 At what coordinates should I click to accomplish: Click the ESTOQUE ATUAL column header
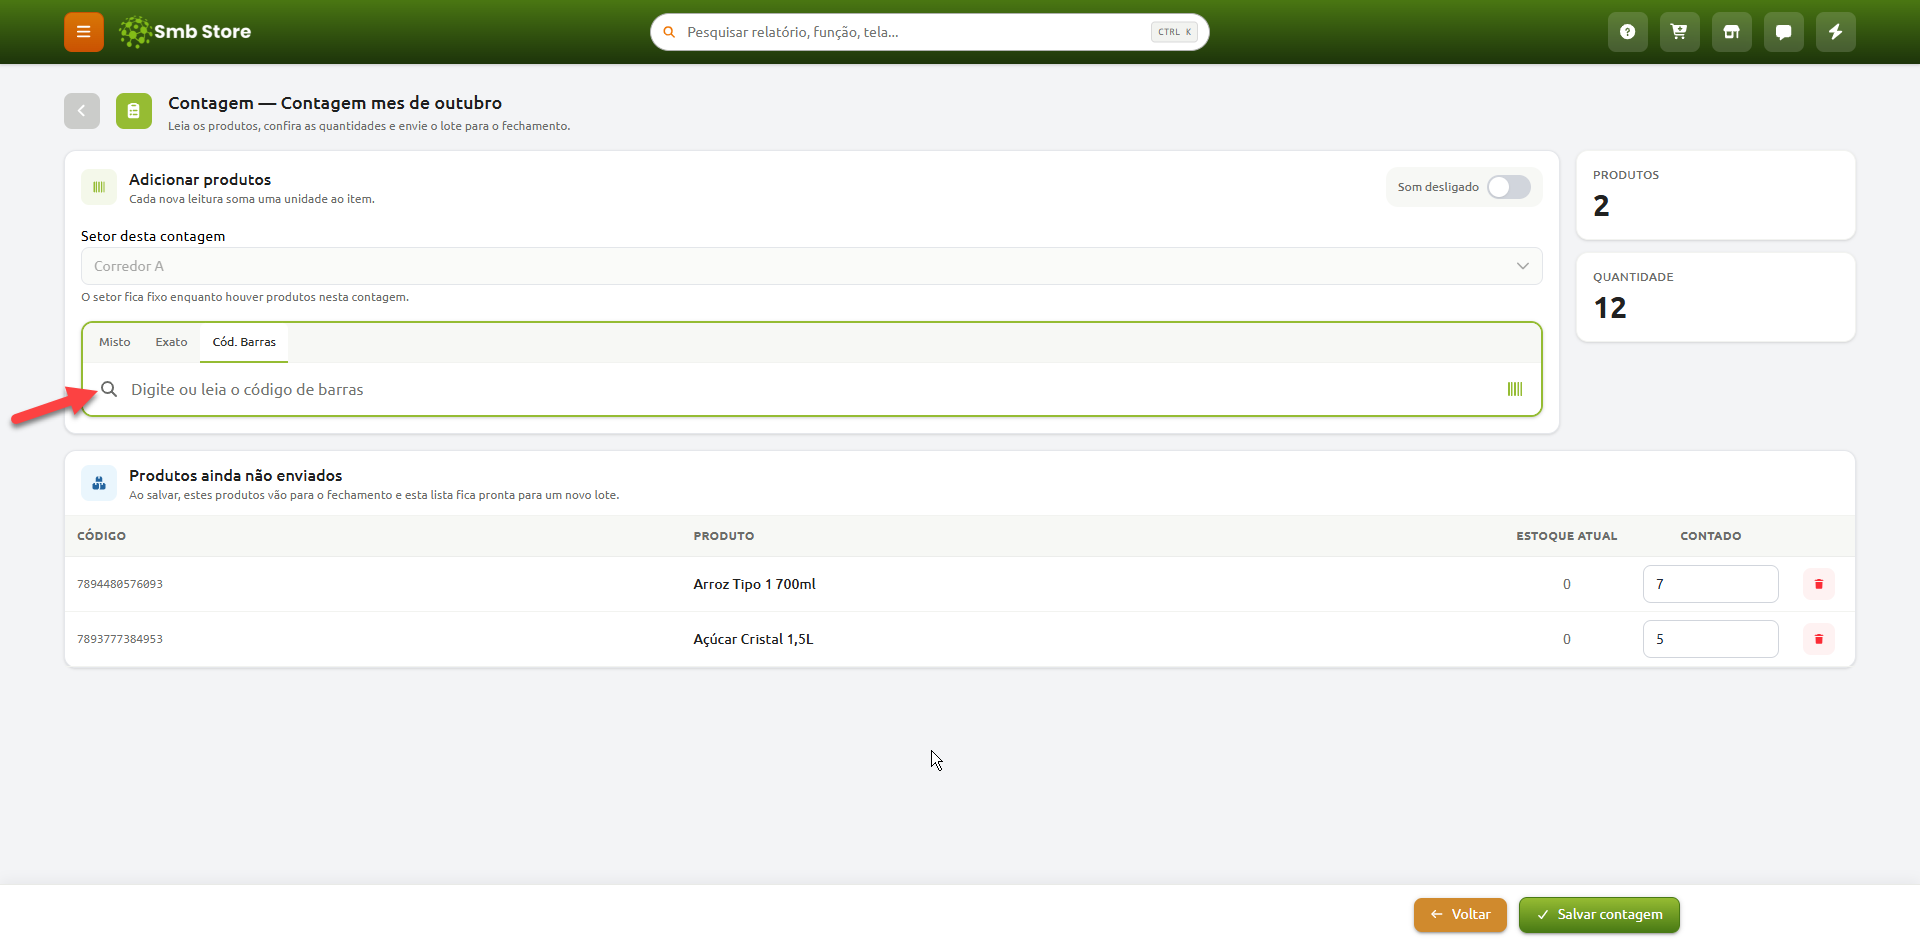click(x=1567, y=536)
